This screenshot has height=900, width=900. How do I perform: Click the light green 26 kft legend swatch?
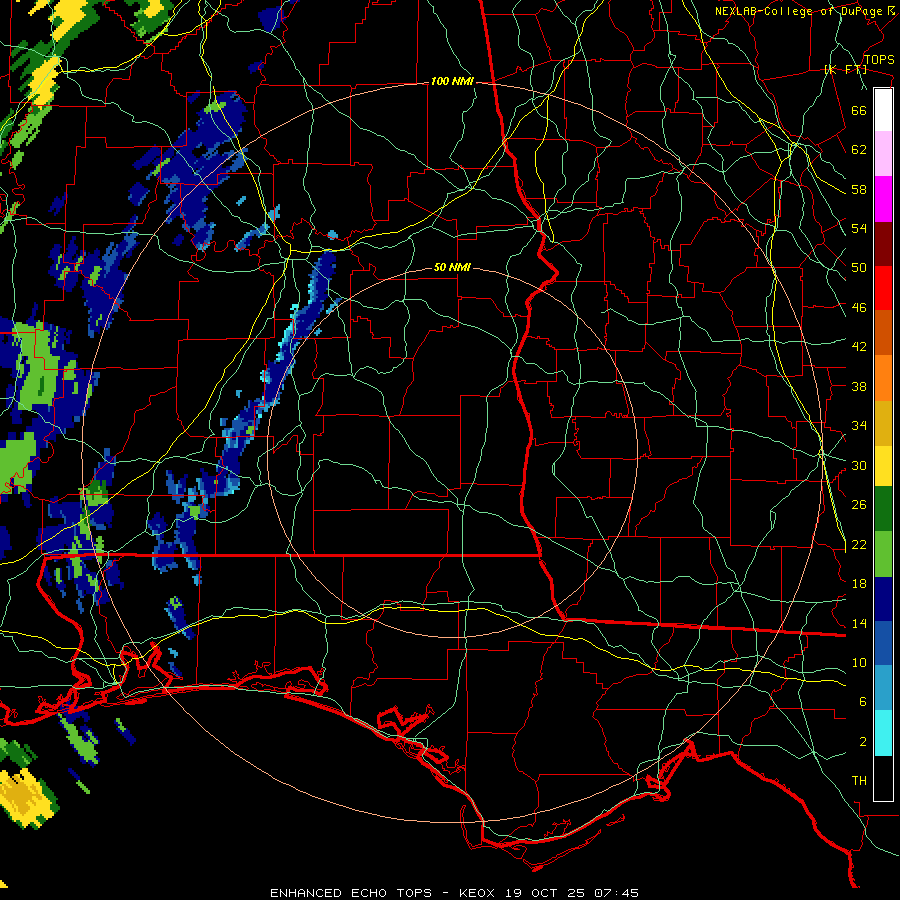point(883,554)
